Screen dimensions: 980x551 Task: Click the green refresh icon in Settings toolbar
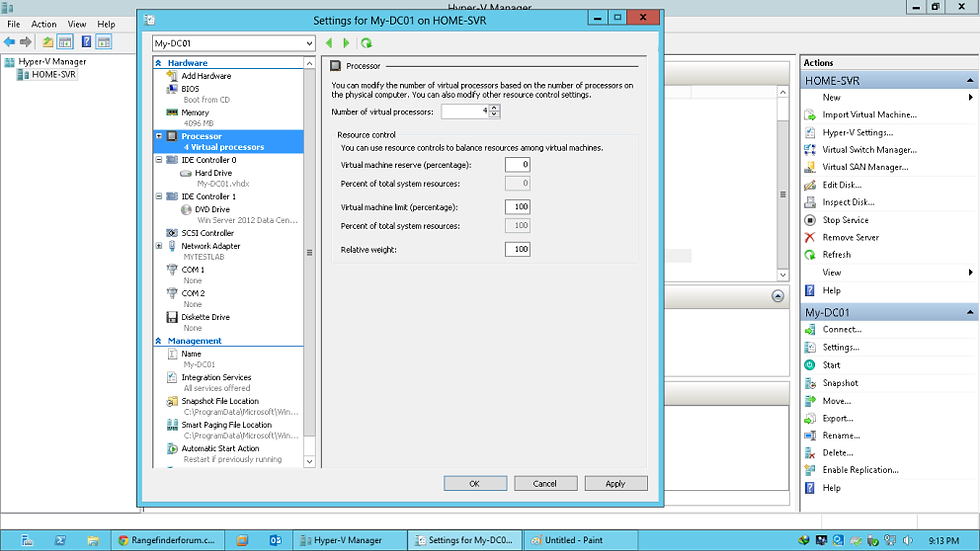pyautogui.click(x=366, y=43)
